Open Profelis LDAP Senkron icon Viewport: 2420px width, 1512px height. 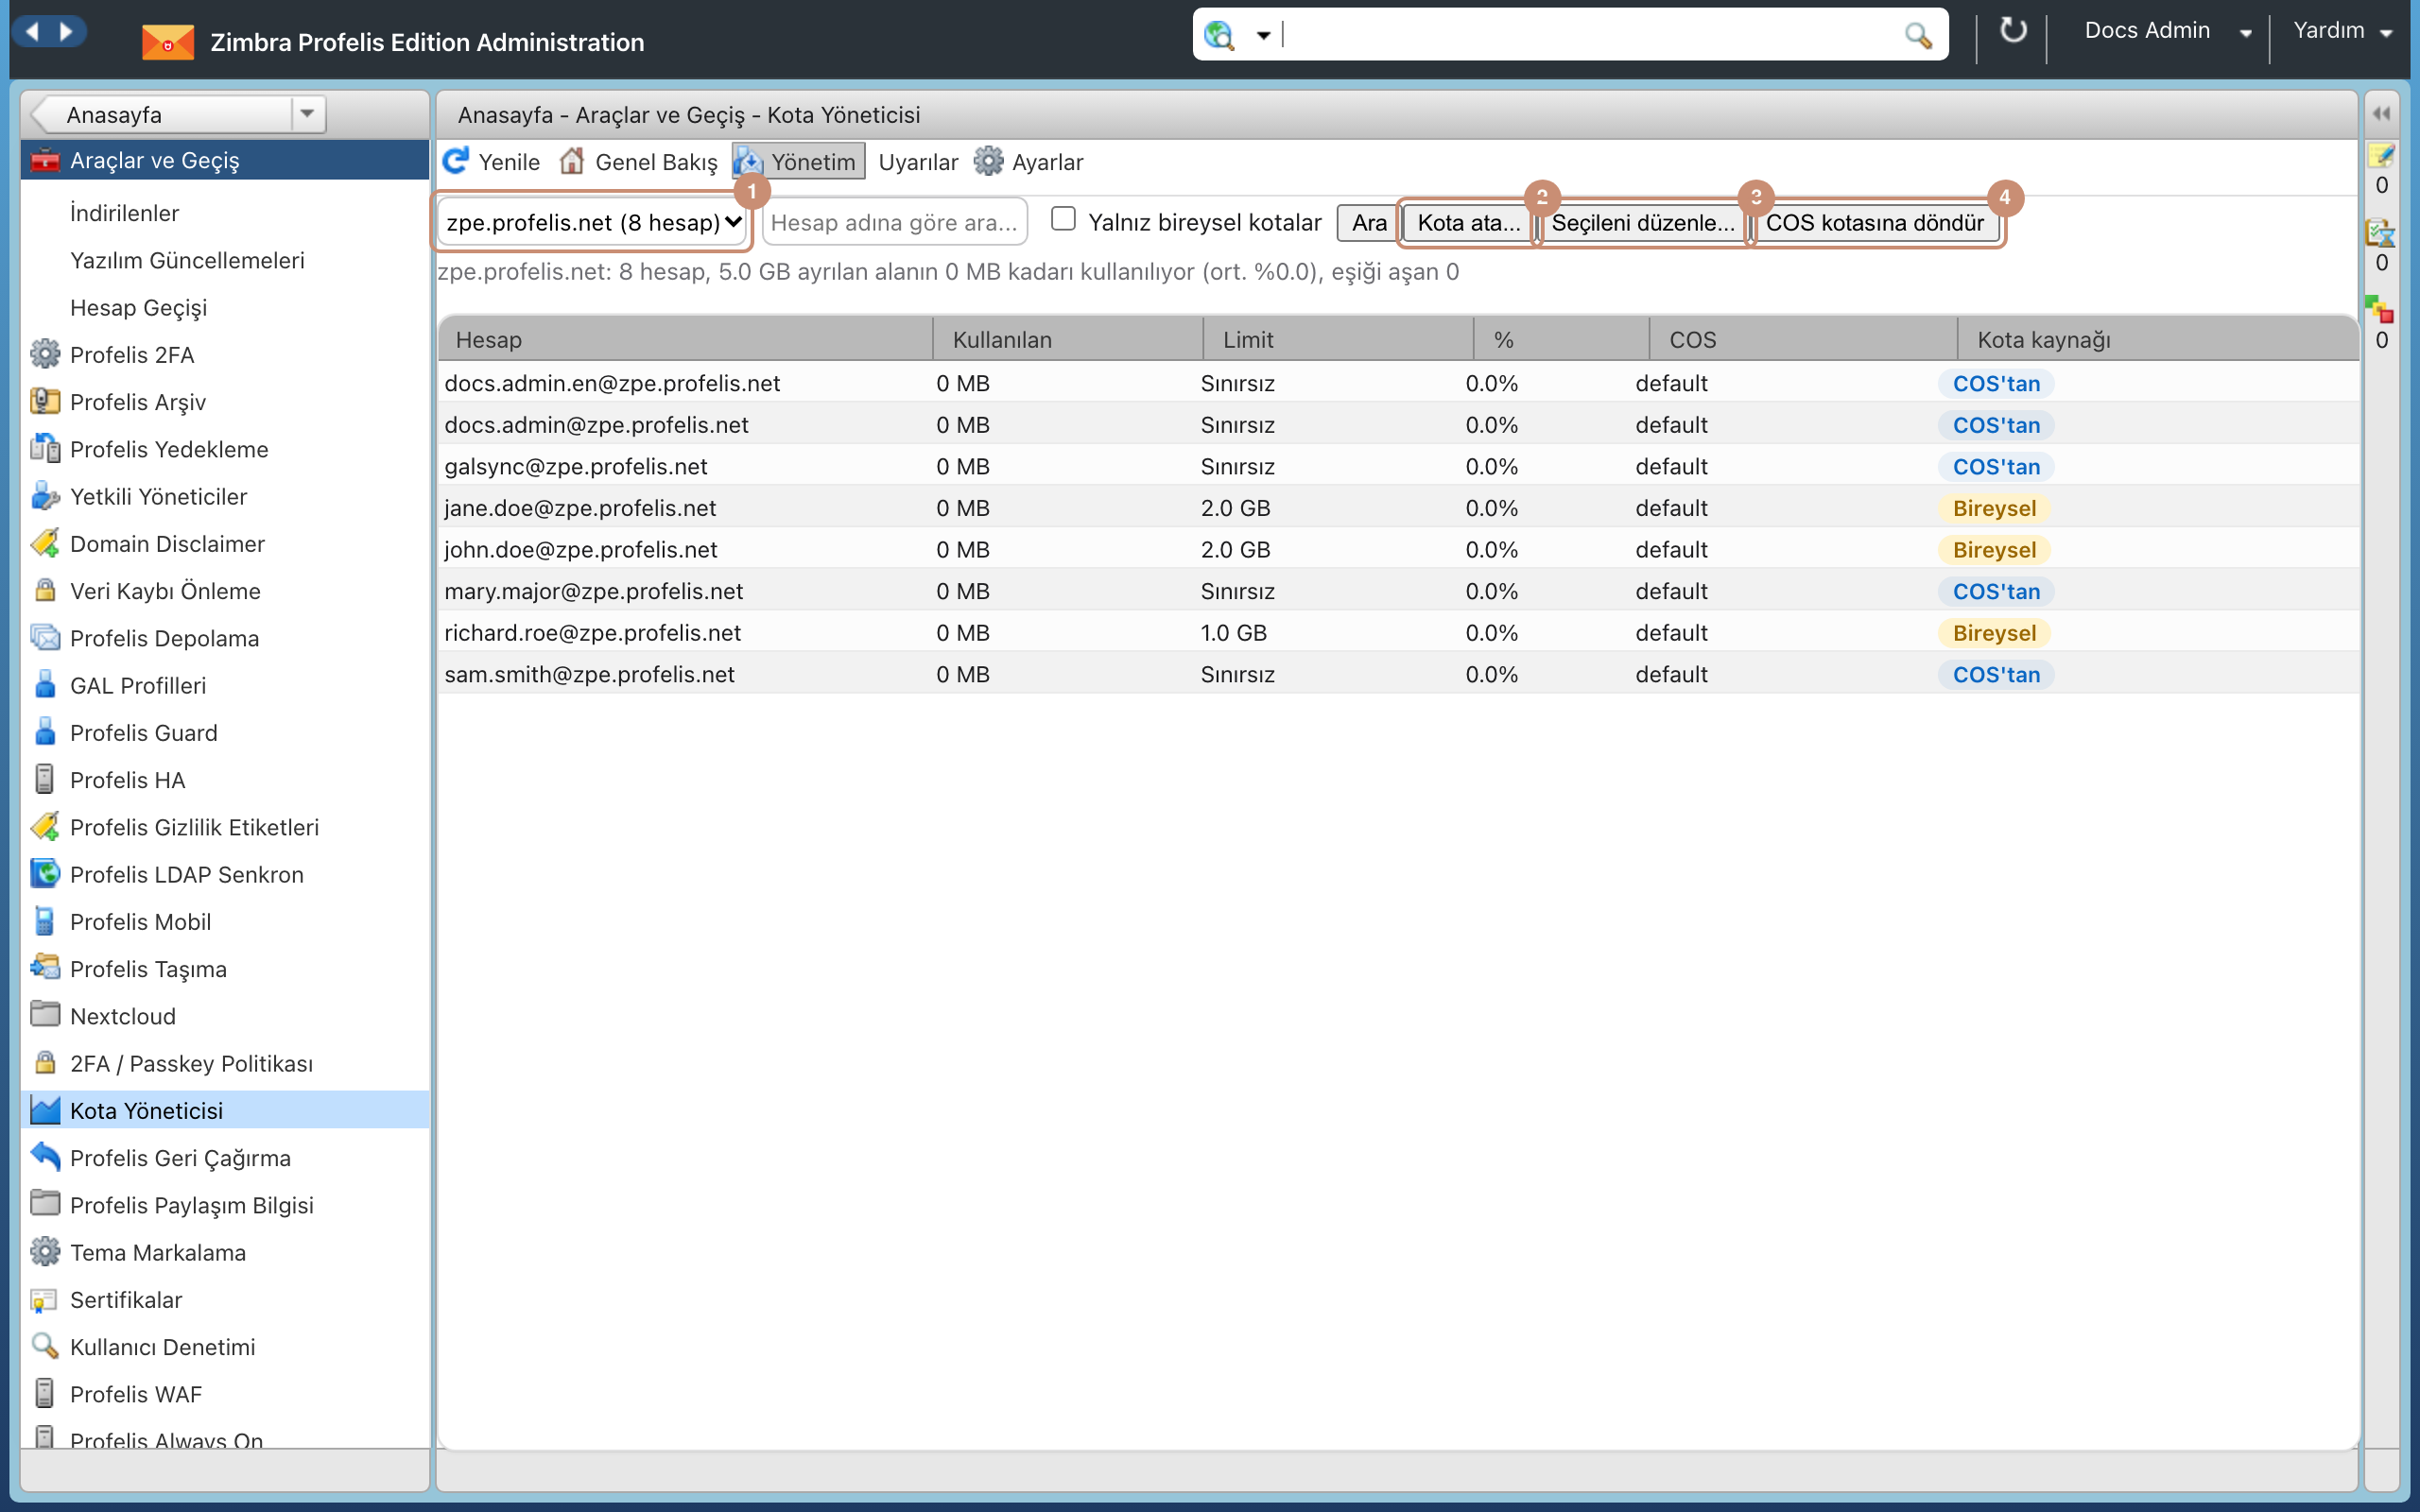(45, 874)
